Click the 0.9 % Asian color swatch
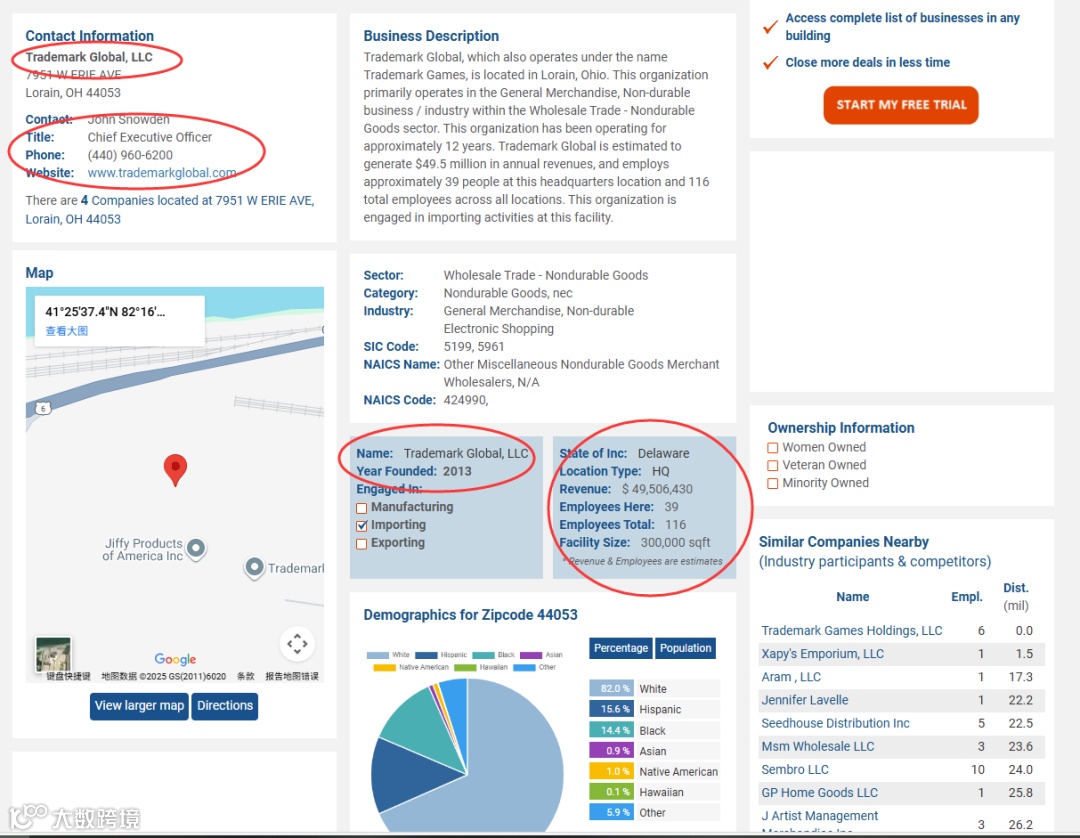 click(612, 751)
